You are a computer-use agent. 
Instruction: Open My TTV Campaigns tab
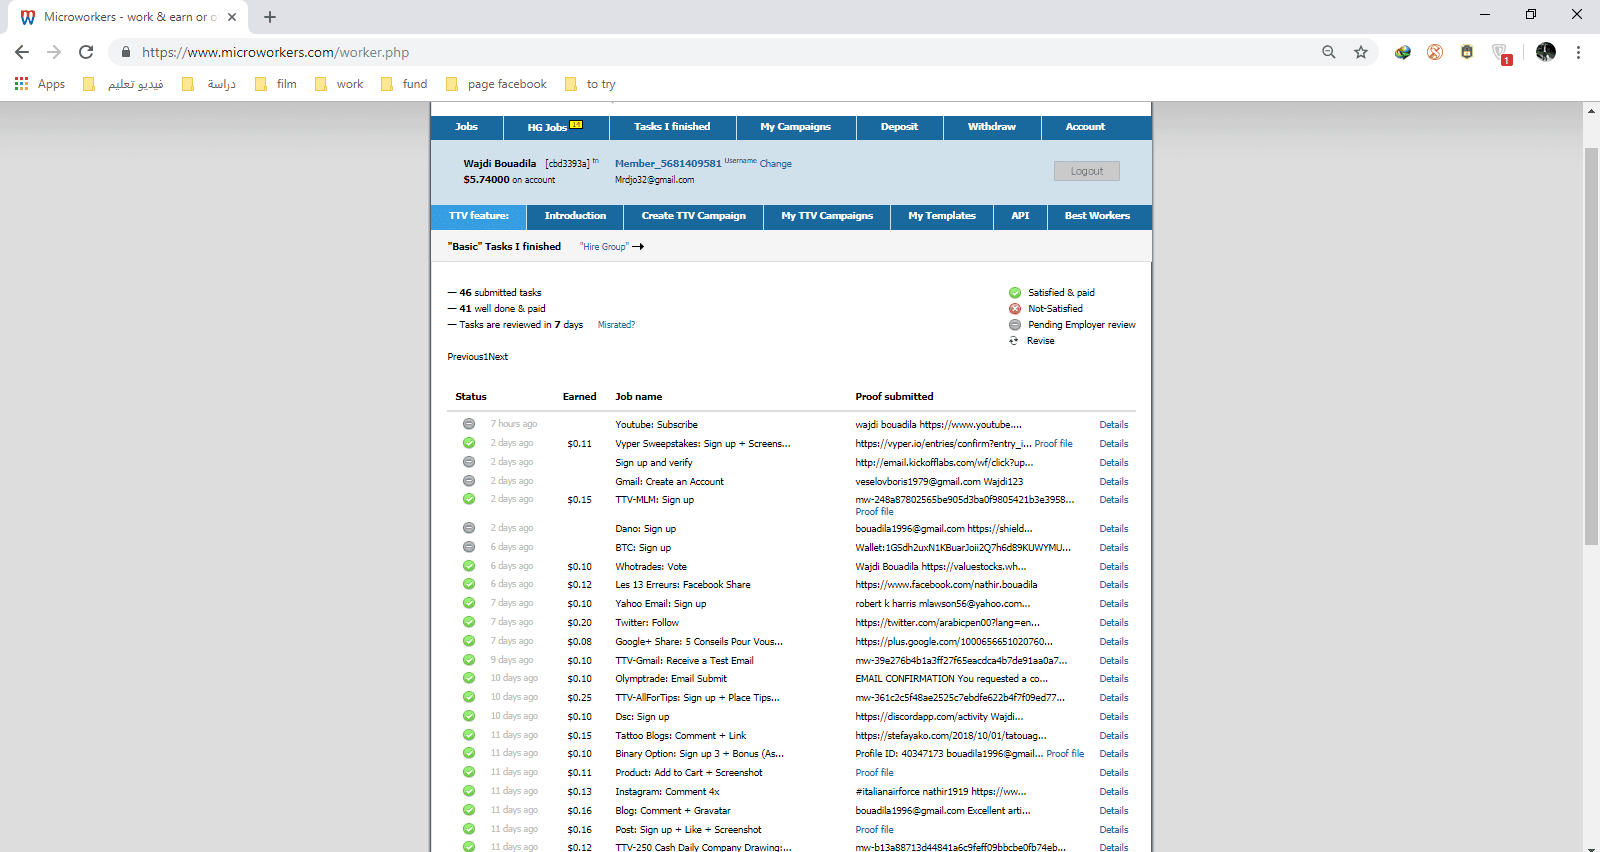tap(827, 216)
